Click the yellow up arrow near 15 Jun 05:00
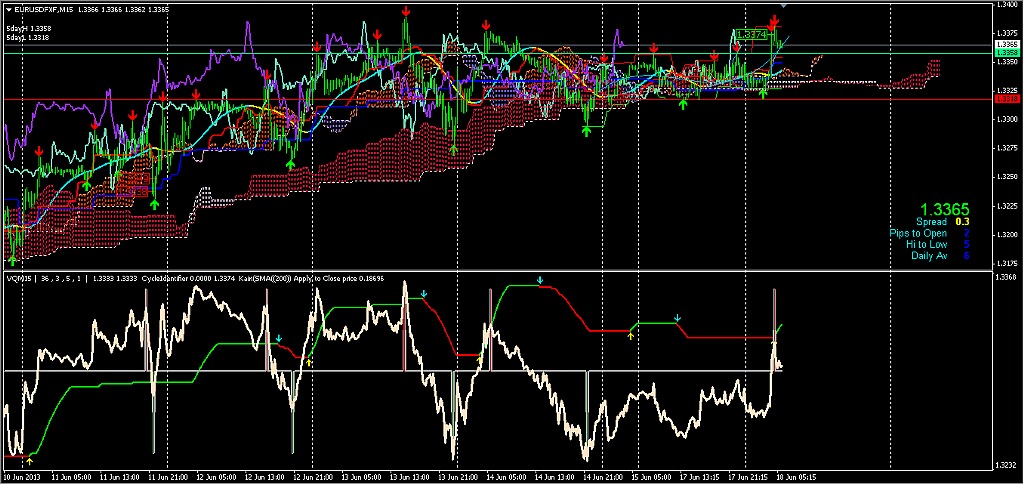 point(629,336)
